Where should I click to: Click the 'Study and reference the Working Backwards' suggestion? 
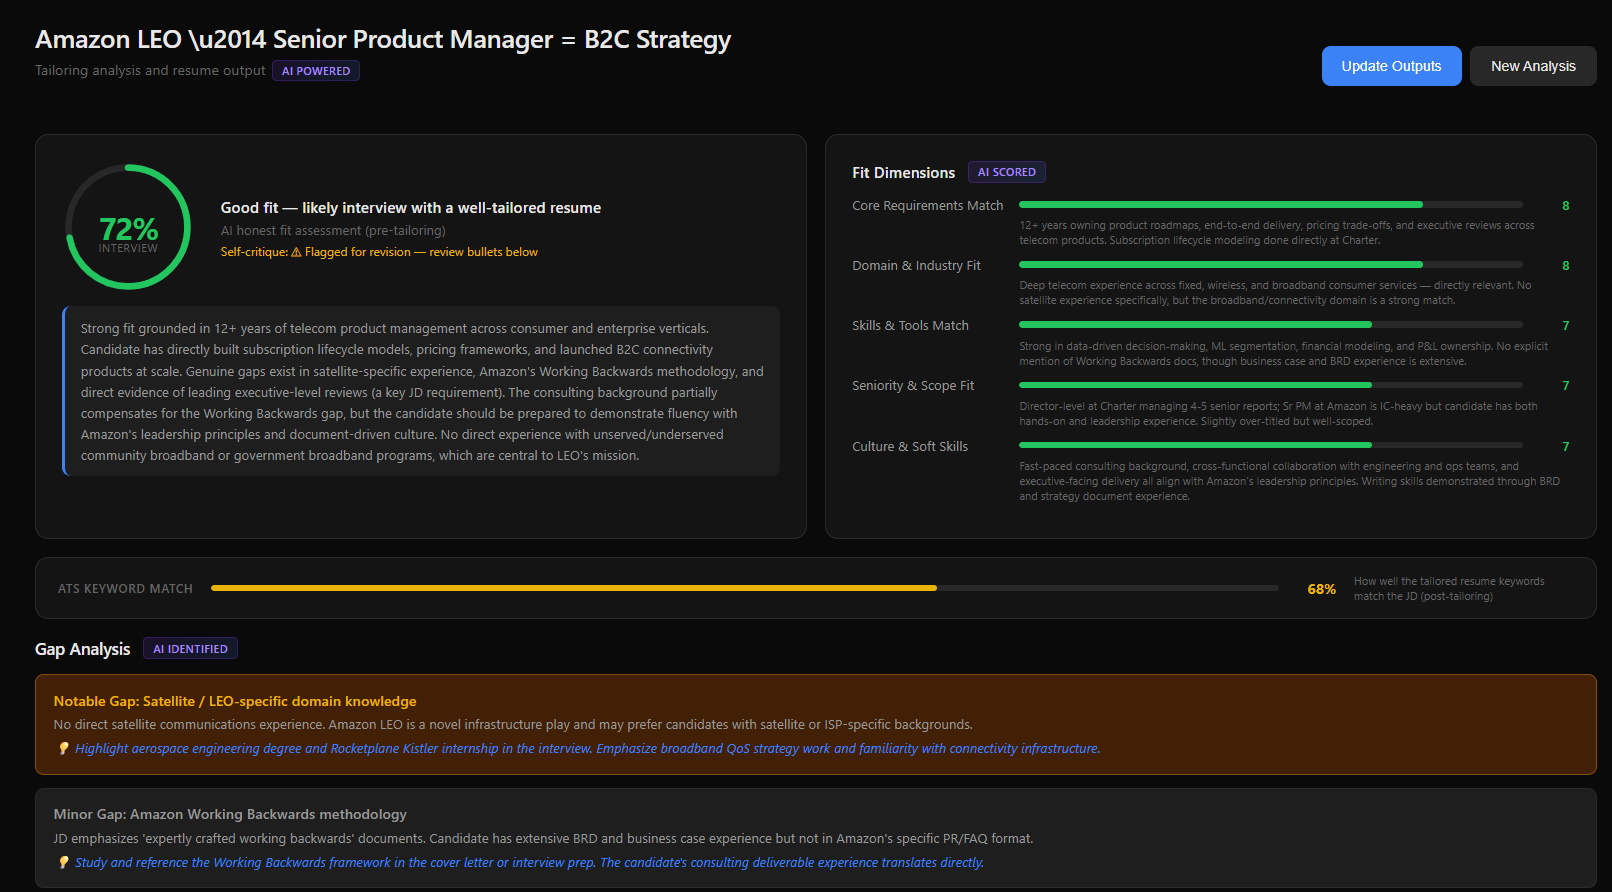coord(529,863)
